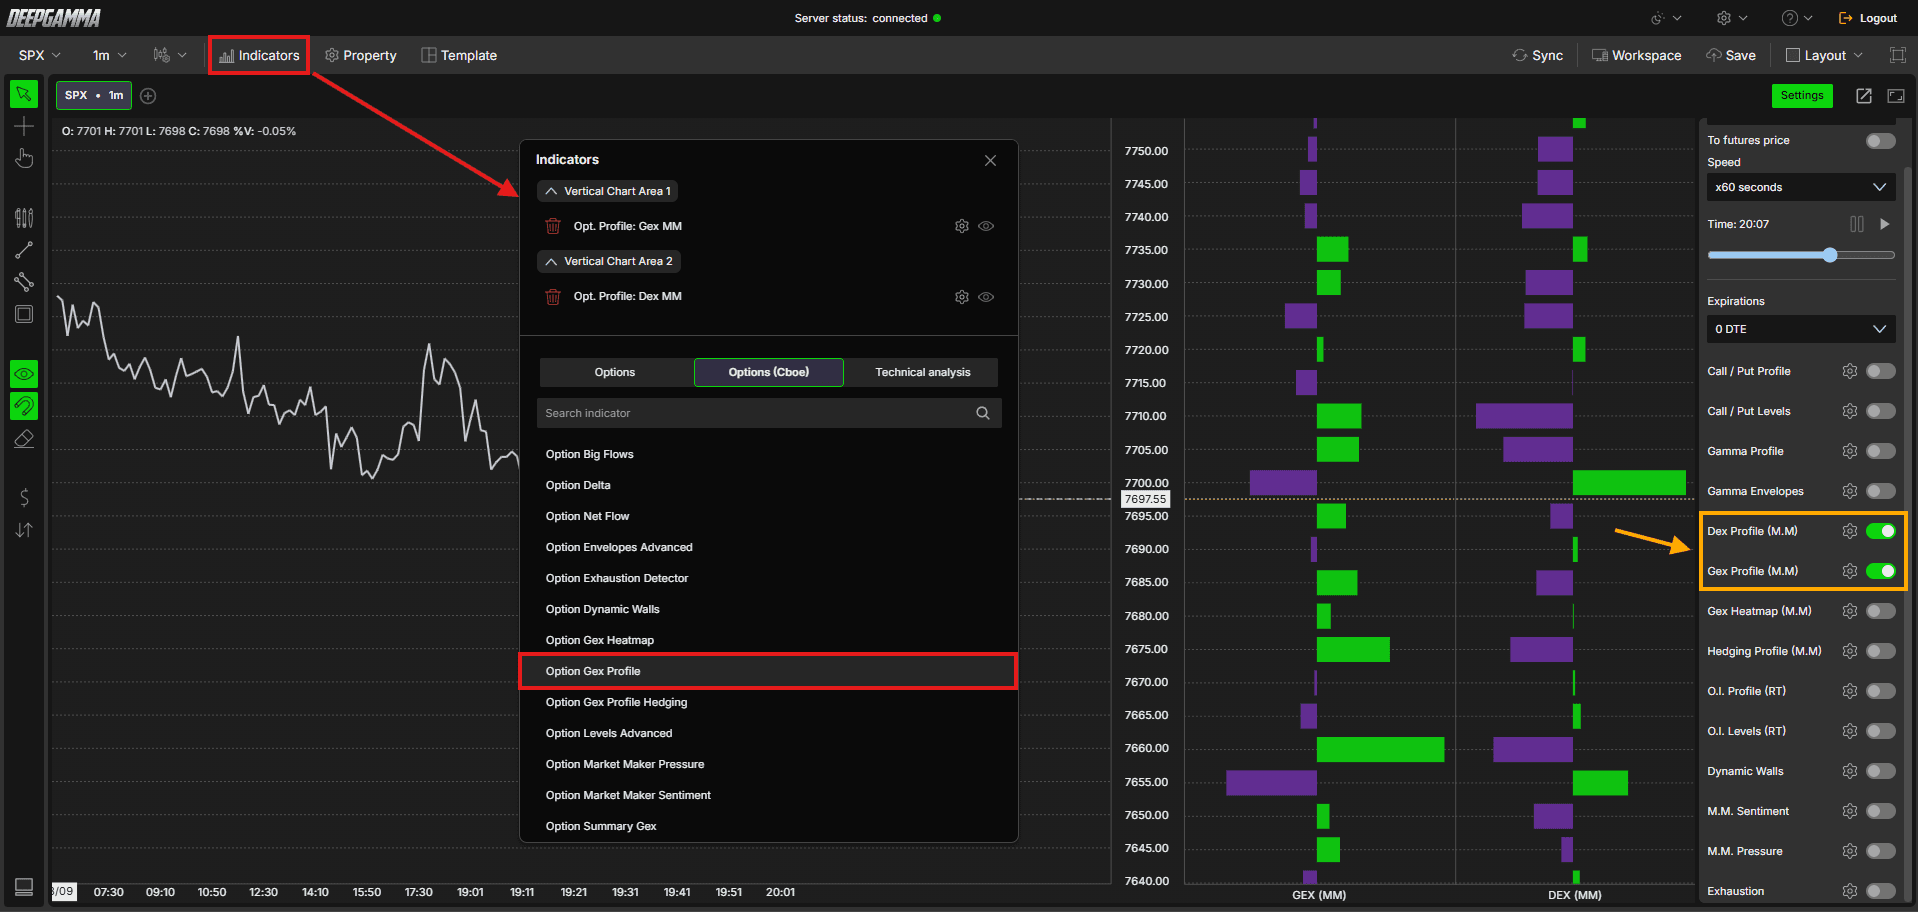Image resolution: width=1918 pixels, height=912 pixels.
Task: Open chart in external window
Action: (x=1864, y=96)
